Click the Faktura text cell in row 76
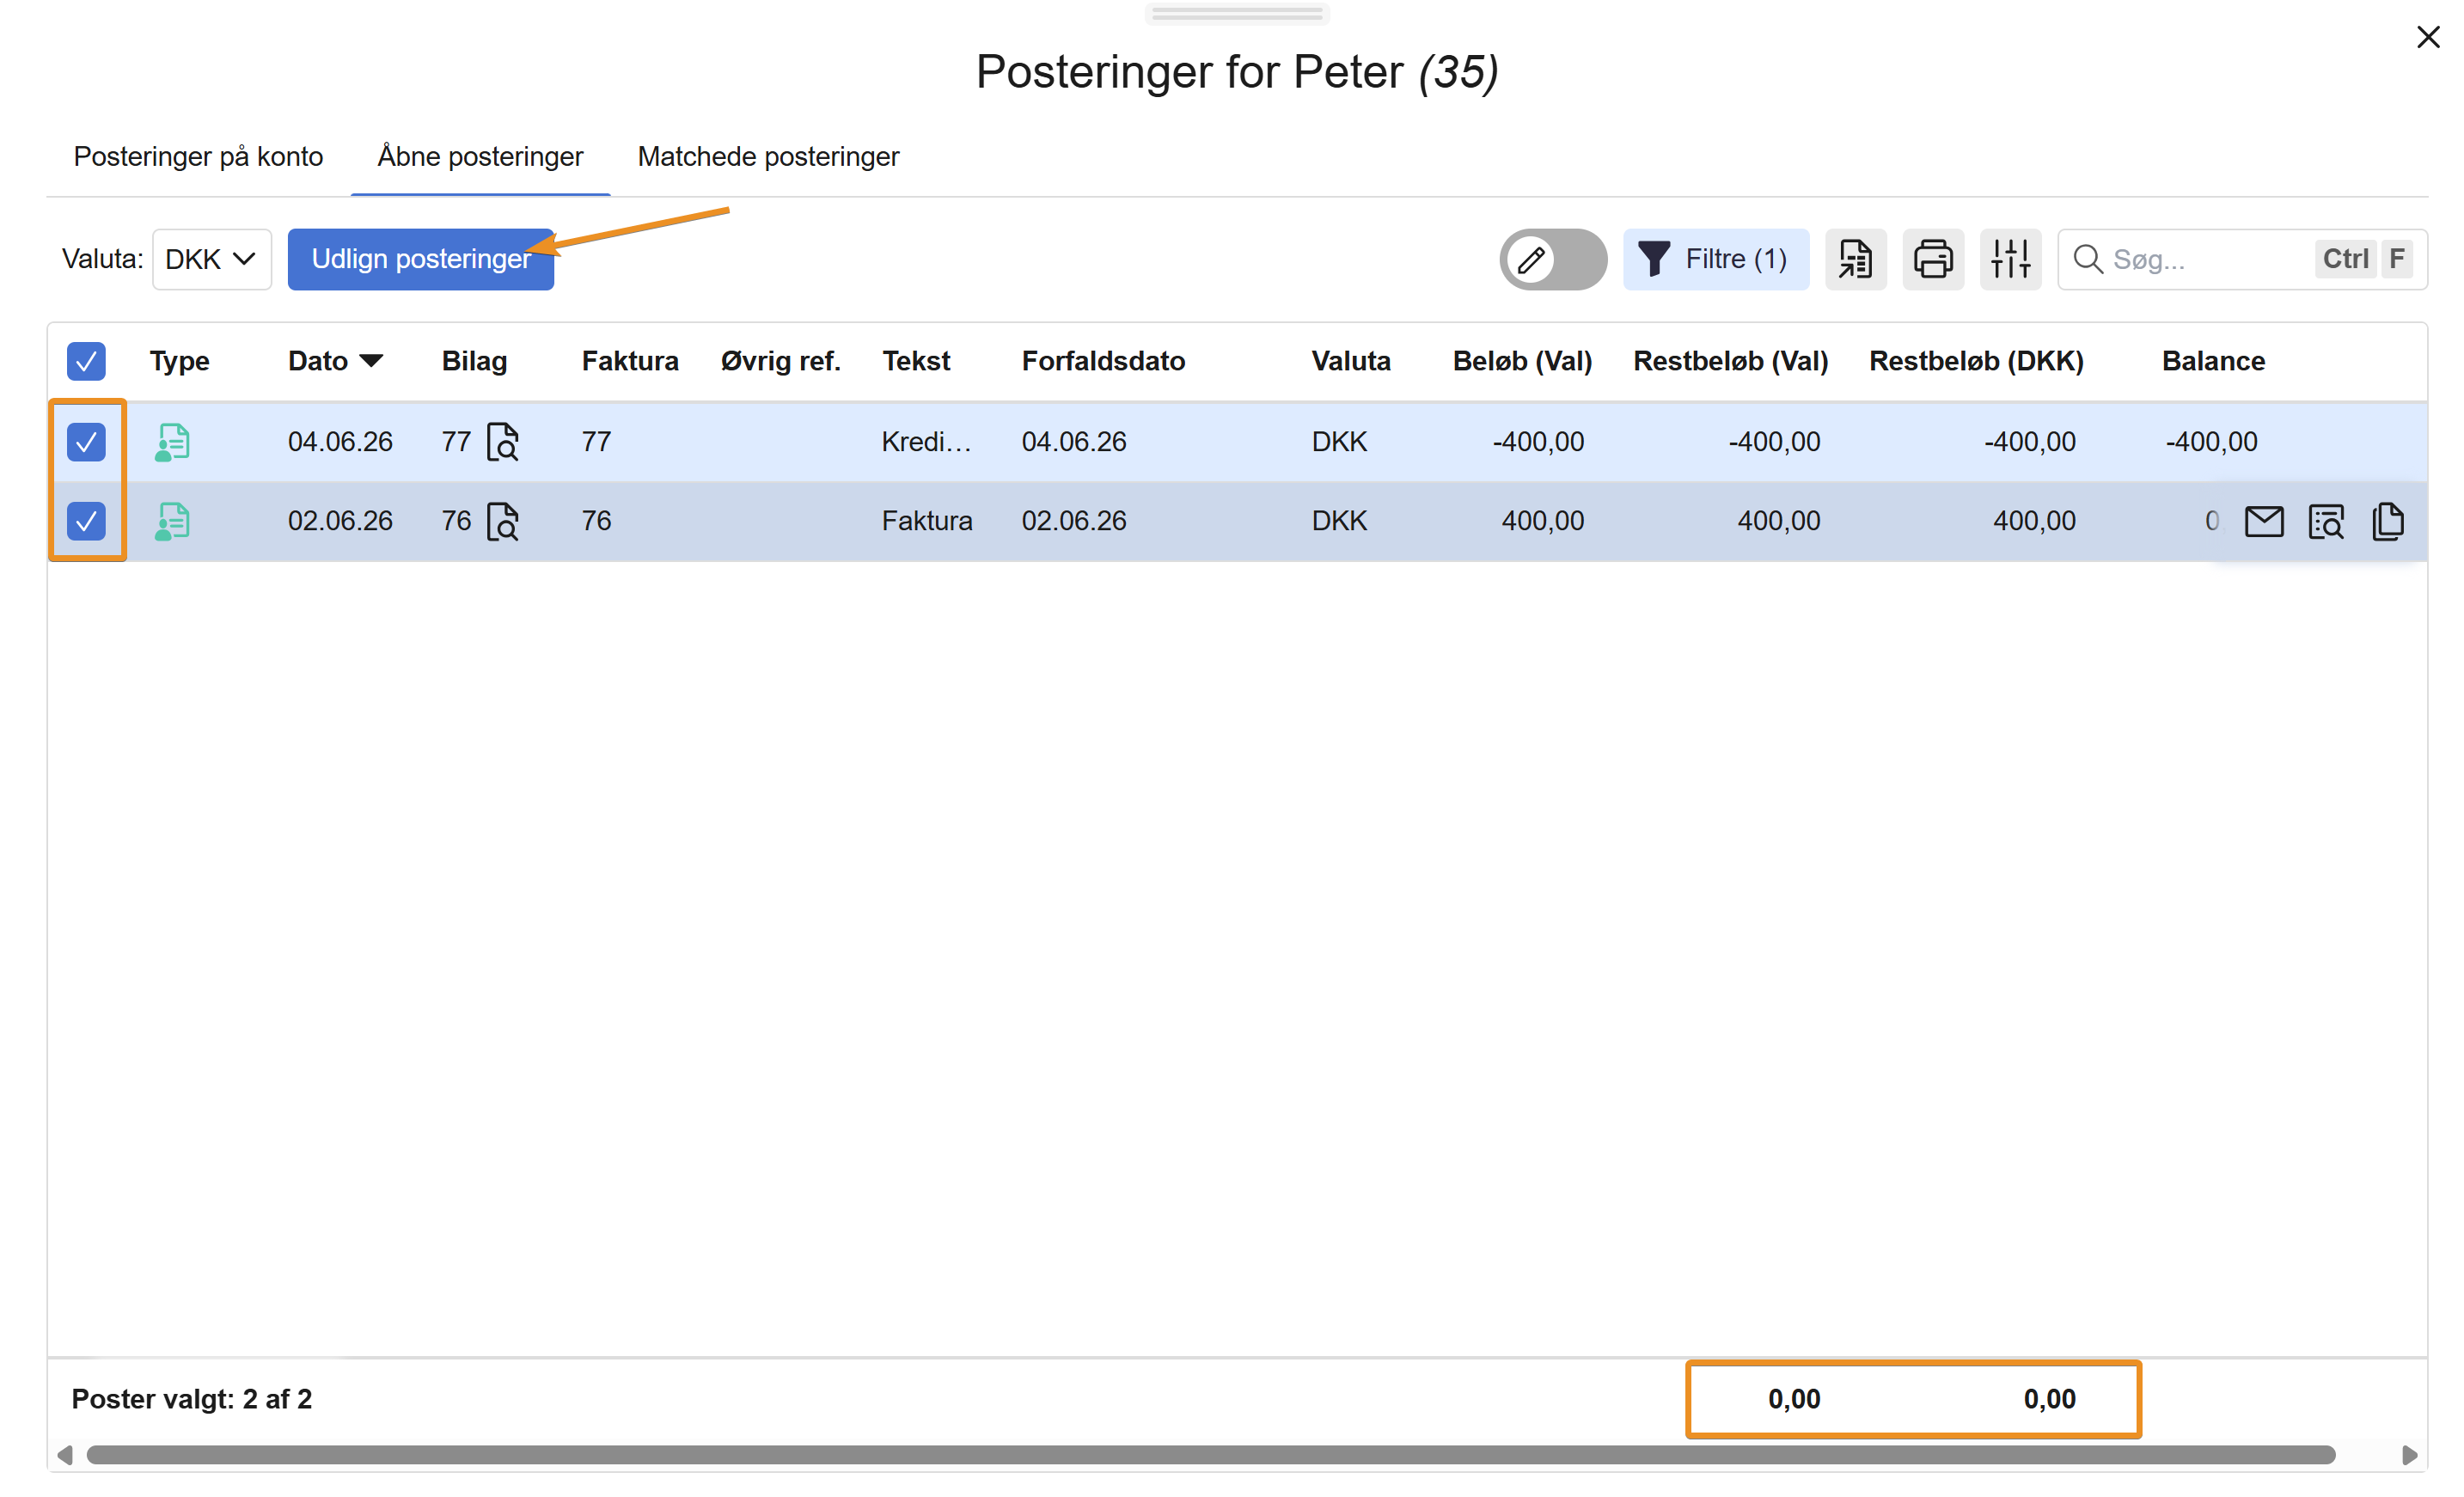Viewport: 2464px width, 1497px height. tap(926, 521)
